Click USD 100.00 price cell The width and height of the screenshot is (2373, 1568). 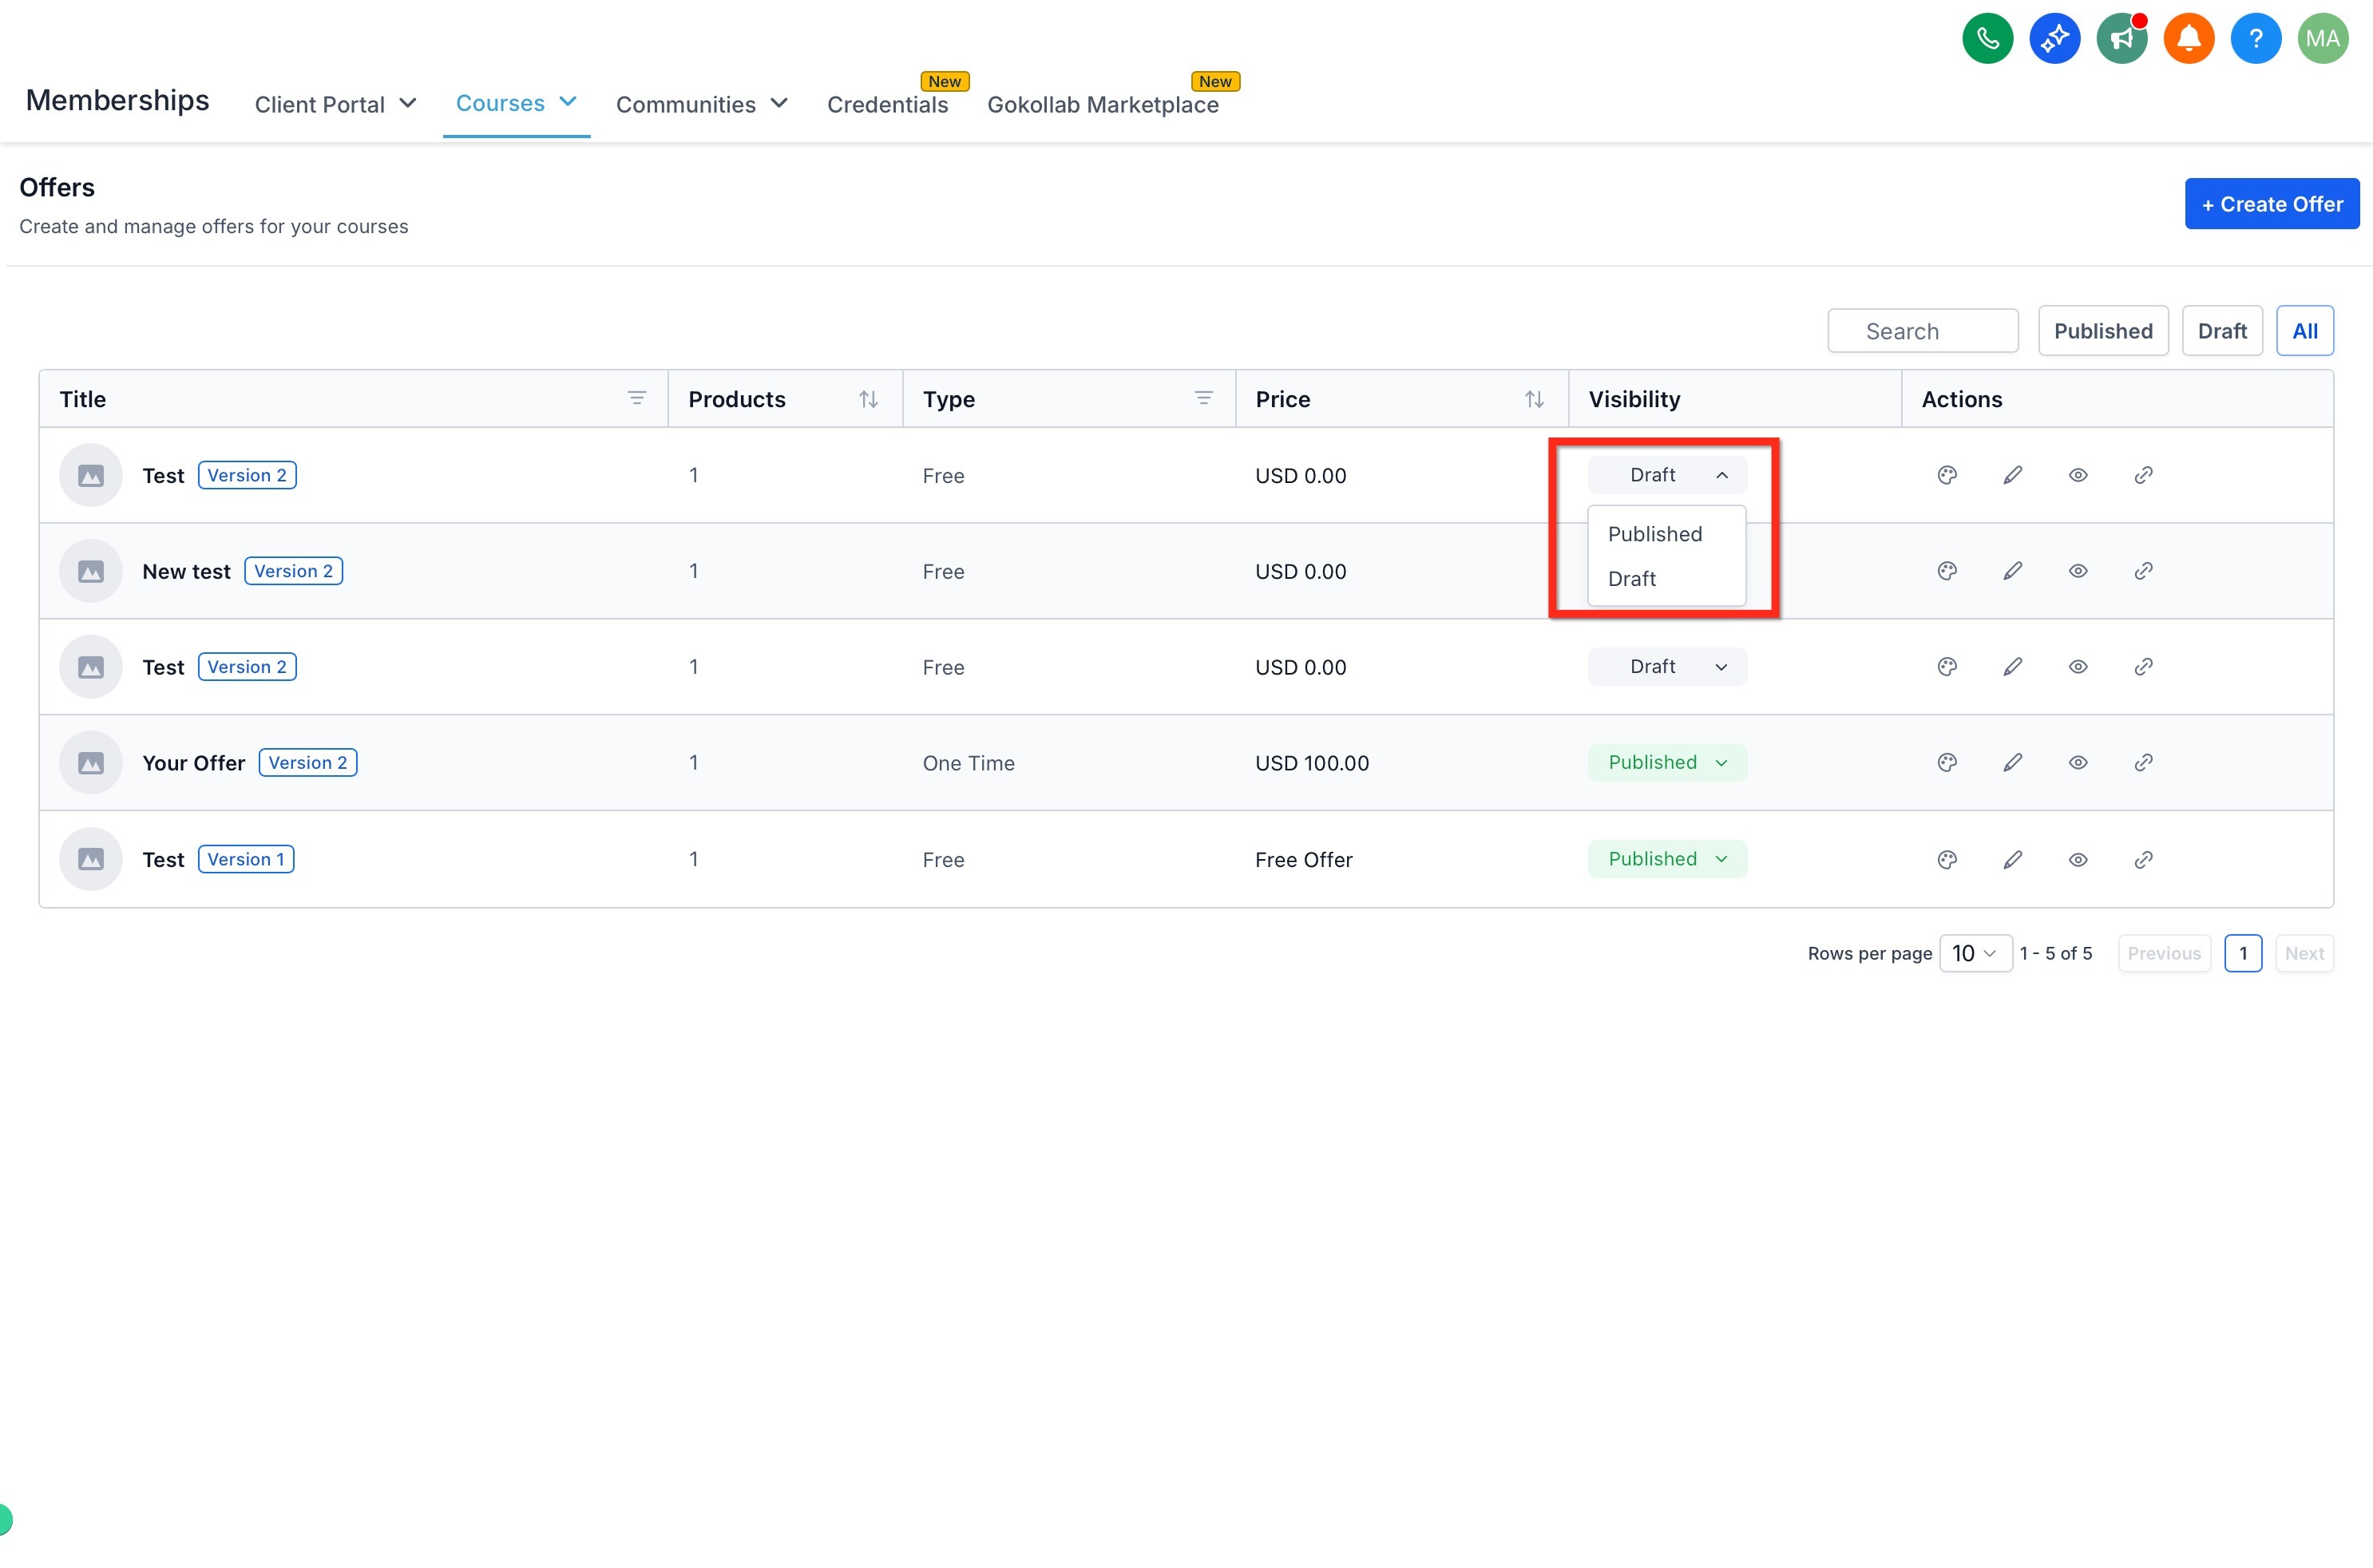click(1311, 763)
